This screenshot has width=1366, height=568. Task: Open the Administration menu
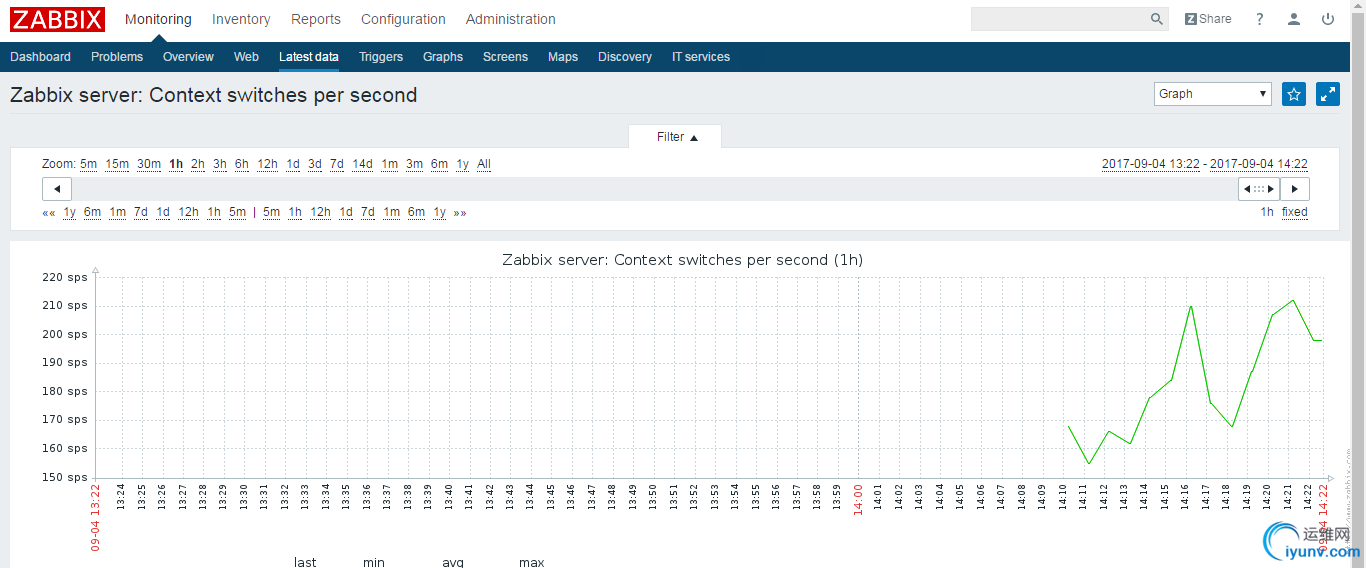pos(511,19)
